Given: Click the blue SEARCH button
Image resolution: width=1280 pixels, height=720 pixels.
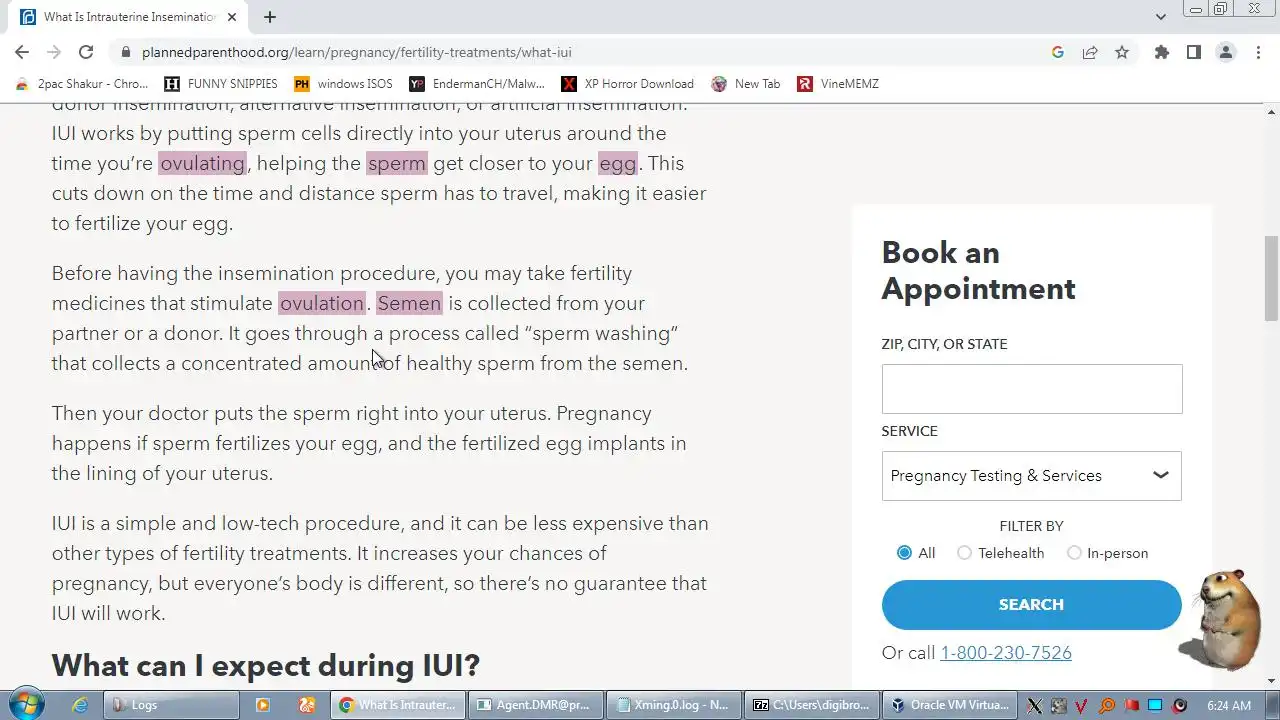Looking at the screenshot, I should [1031, 605].
